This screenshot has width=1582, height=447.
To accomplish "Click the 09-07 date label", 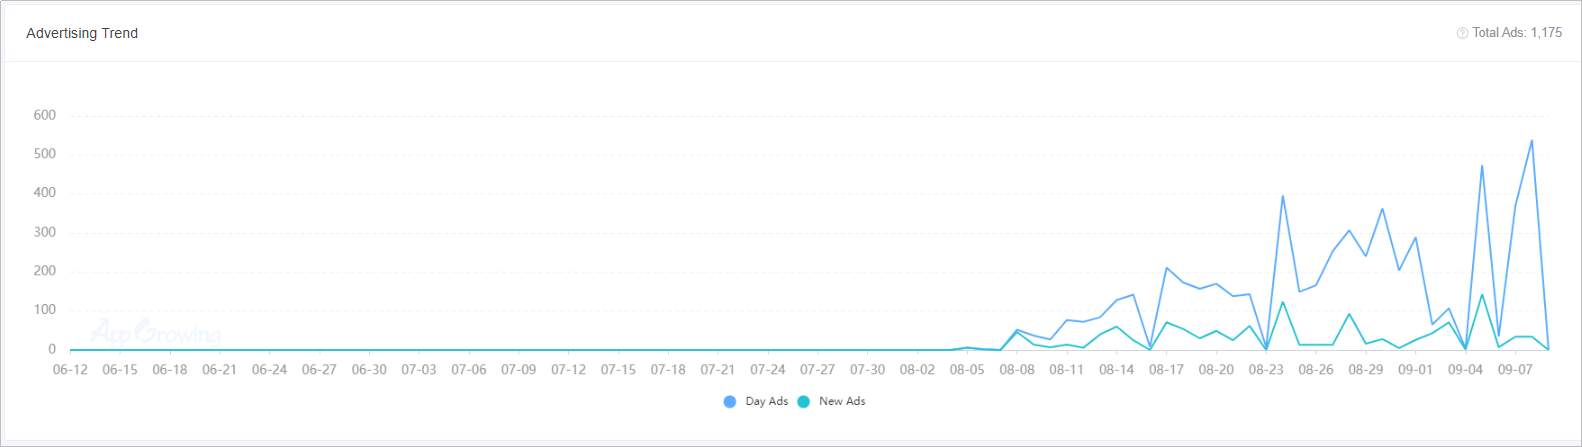I will [1515, 370].
